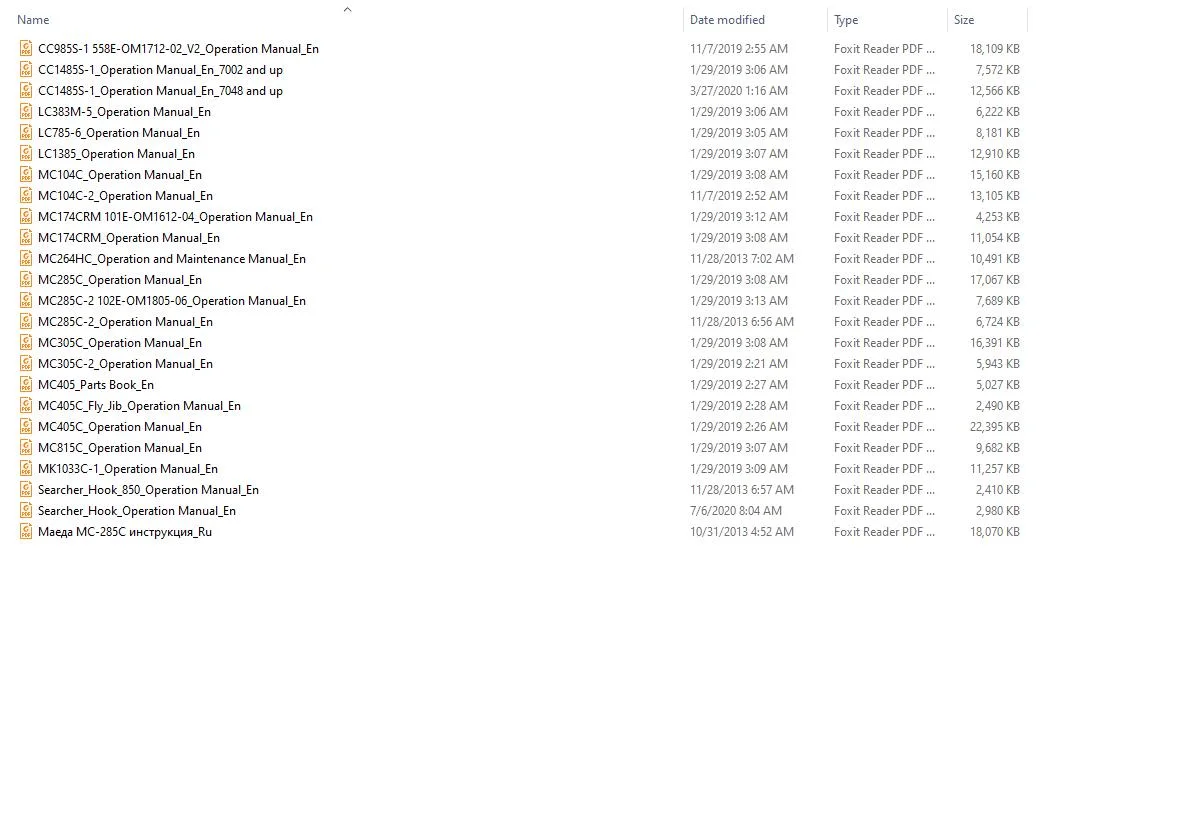
Task: Click icon beside Searcher_Hook_850_Operation Manual_En
Action: [x=26, y=490]
